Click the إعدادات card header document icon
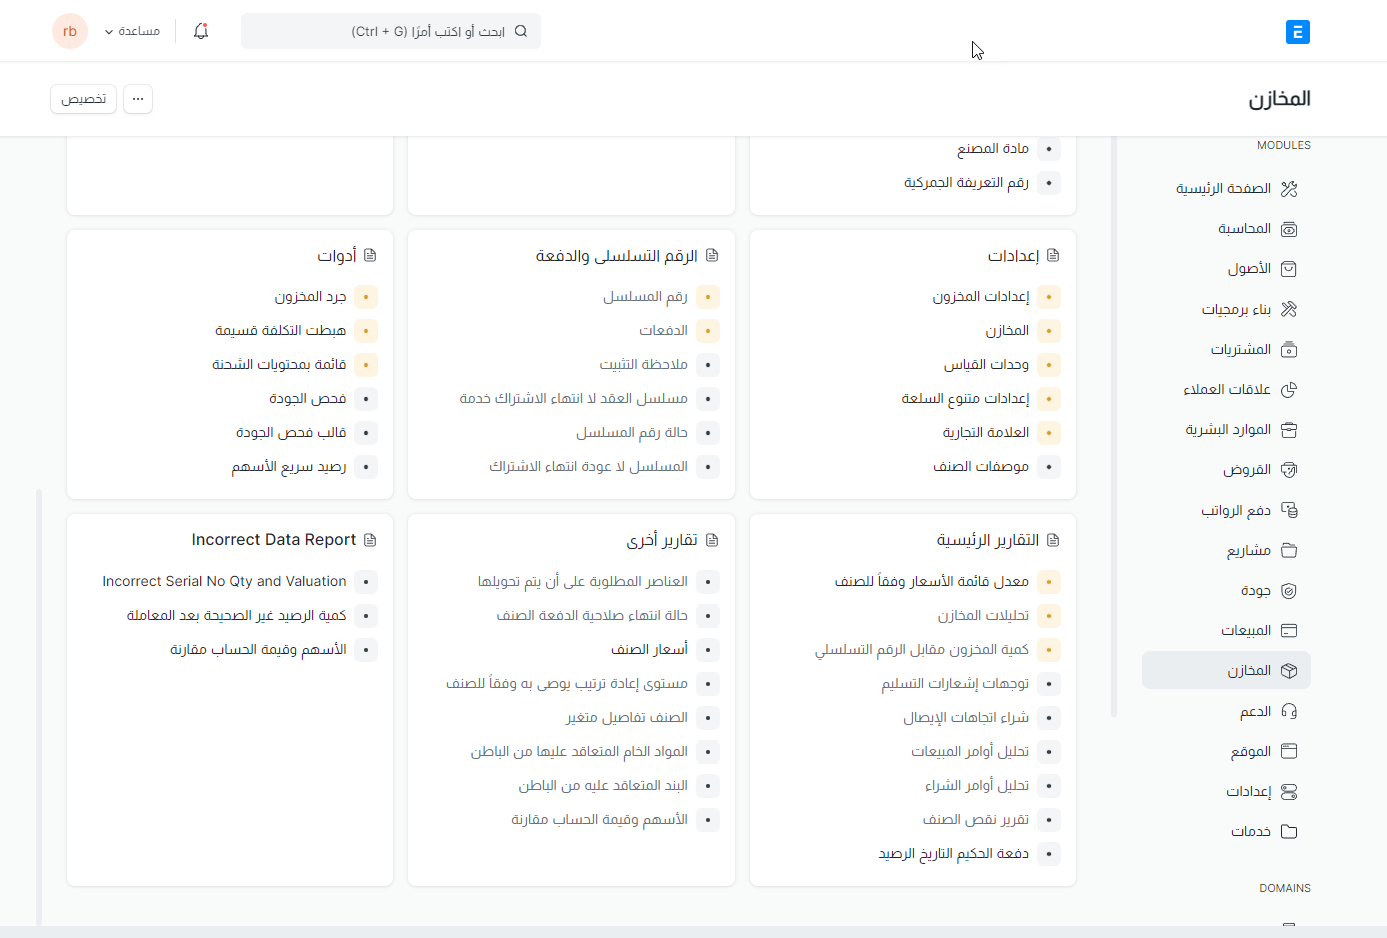The height and width of the screenshot is (938, 1387). 1053,255
